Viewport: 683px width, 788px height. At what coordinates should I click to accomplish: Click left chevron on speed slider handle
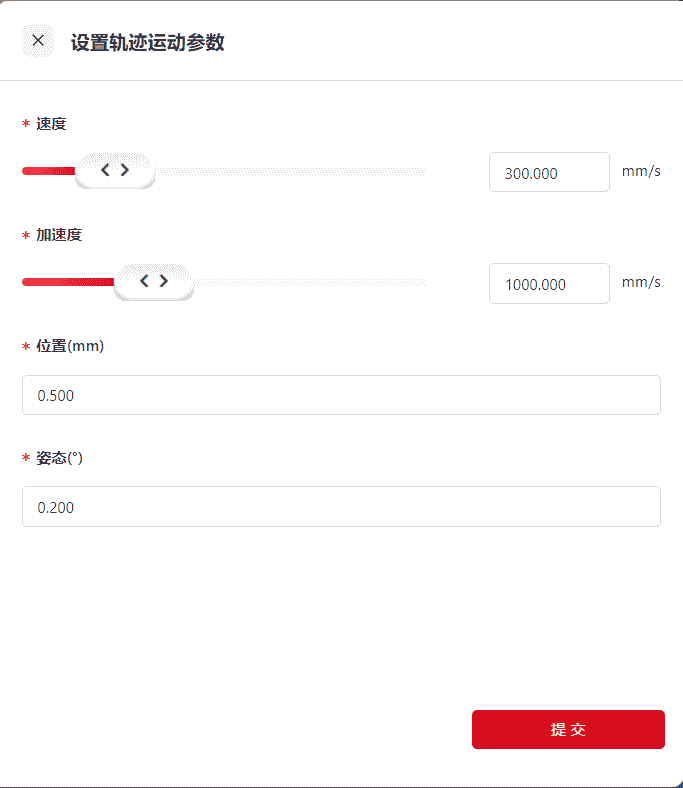tap(105, 170)
